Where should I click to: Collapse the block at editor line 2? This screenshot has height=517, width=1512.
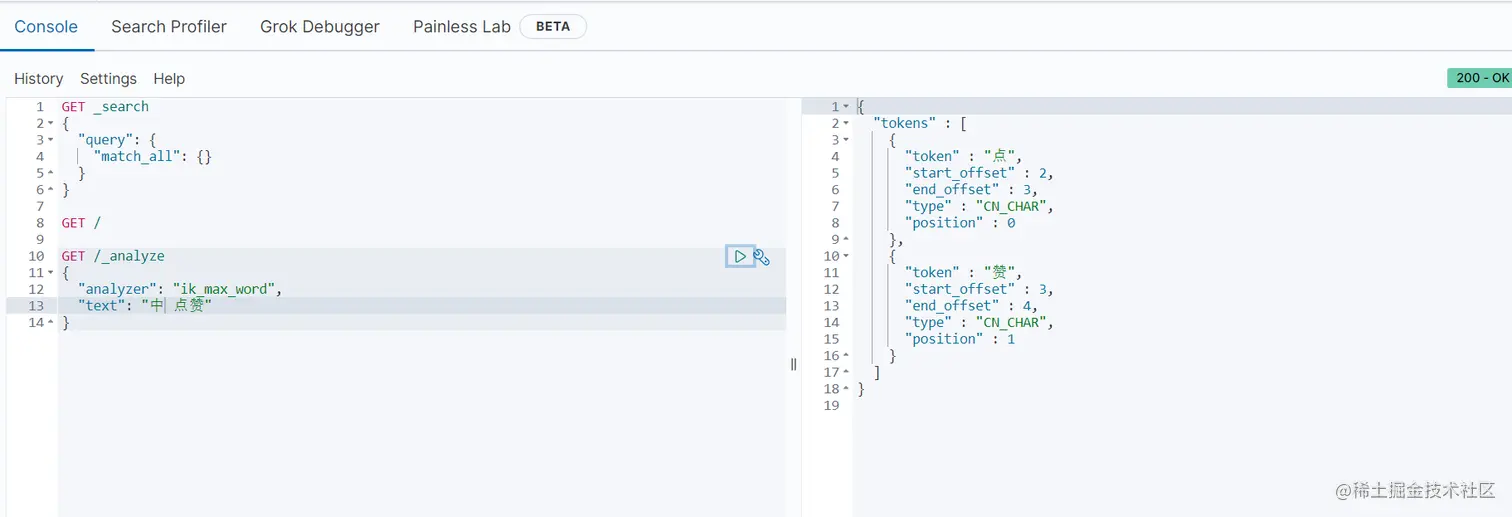[51, 123]
